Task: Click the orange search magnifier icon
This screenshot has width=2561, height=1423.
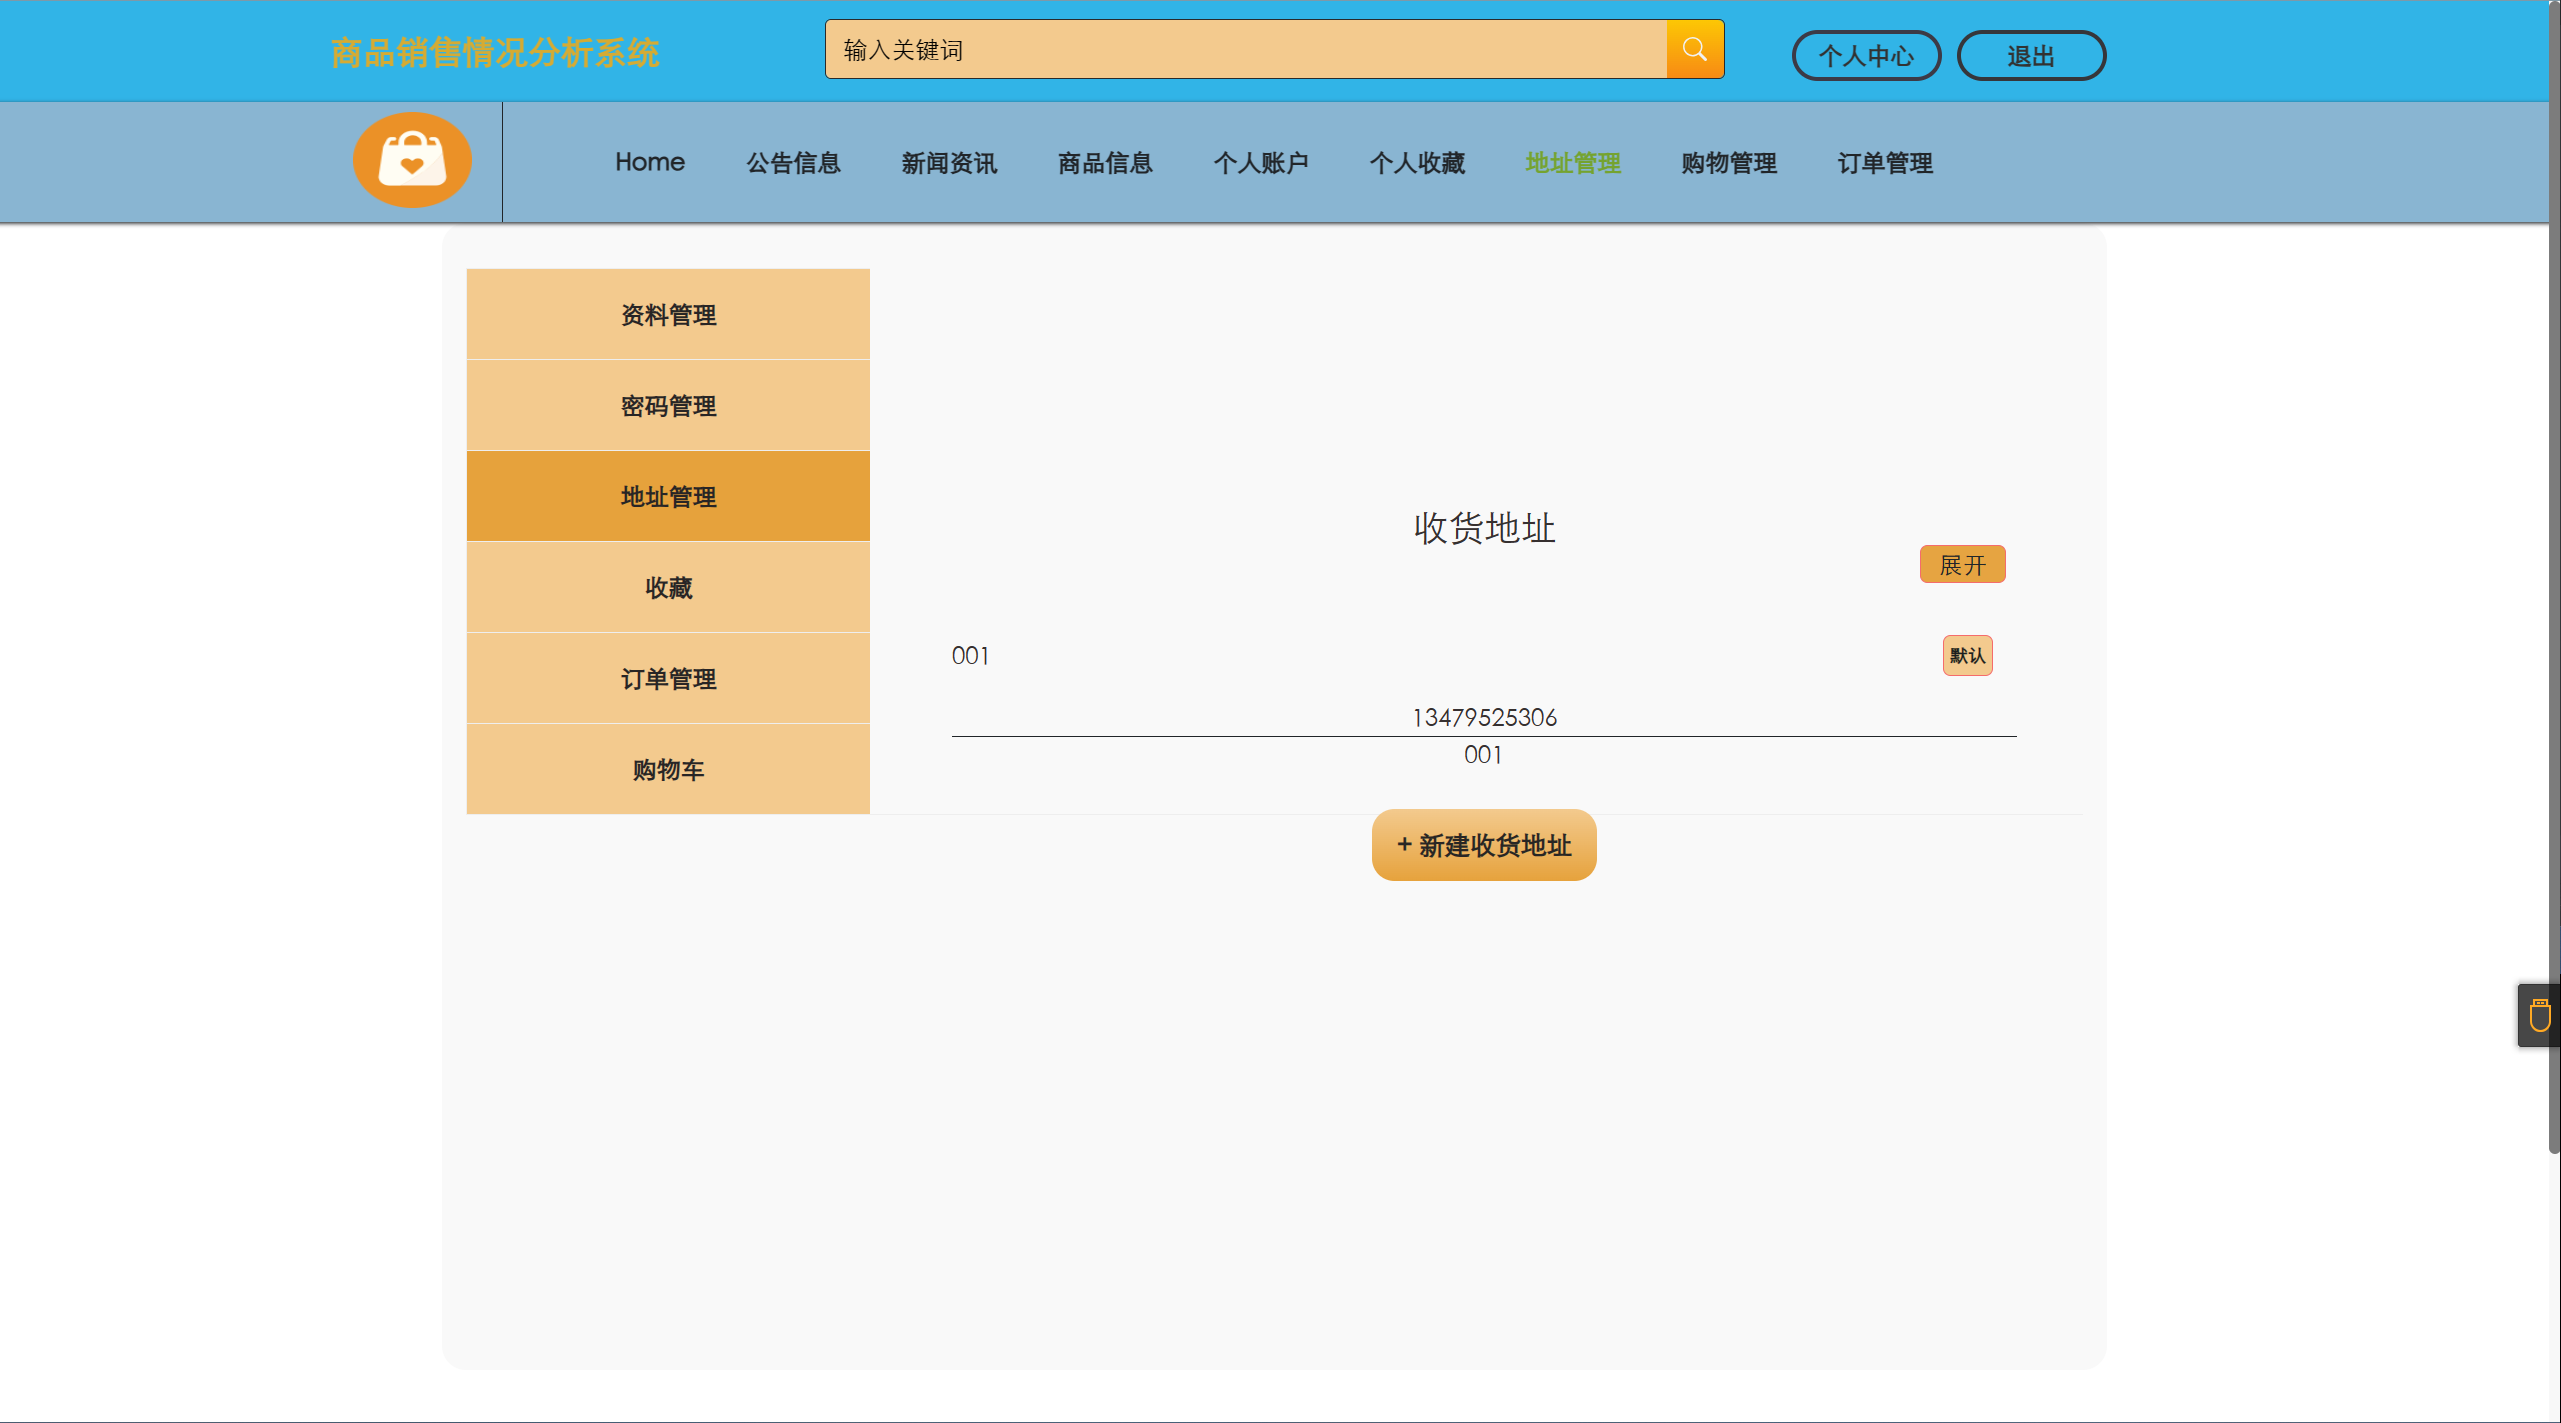Action: click(1694, 49)
